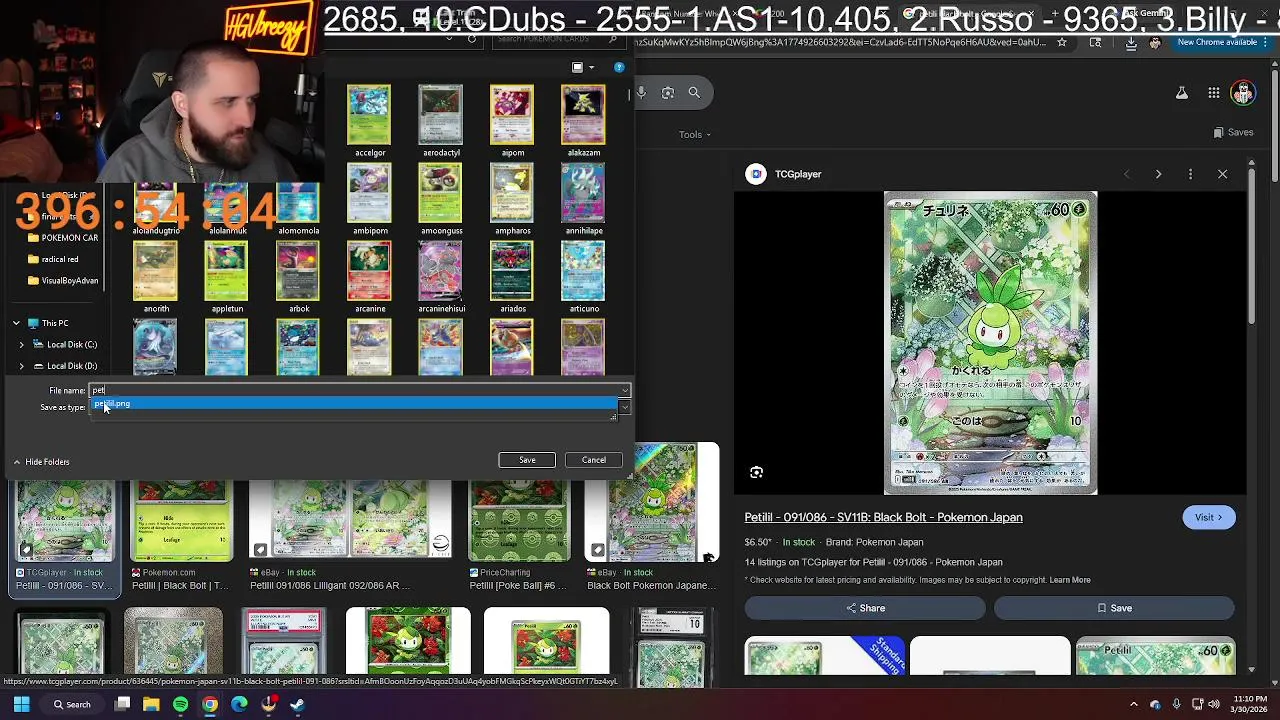Screen dimensions: 1280x720
Task: Click the magnifier search icon in Google search box
Action: [694, 92]
